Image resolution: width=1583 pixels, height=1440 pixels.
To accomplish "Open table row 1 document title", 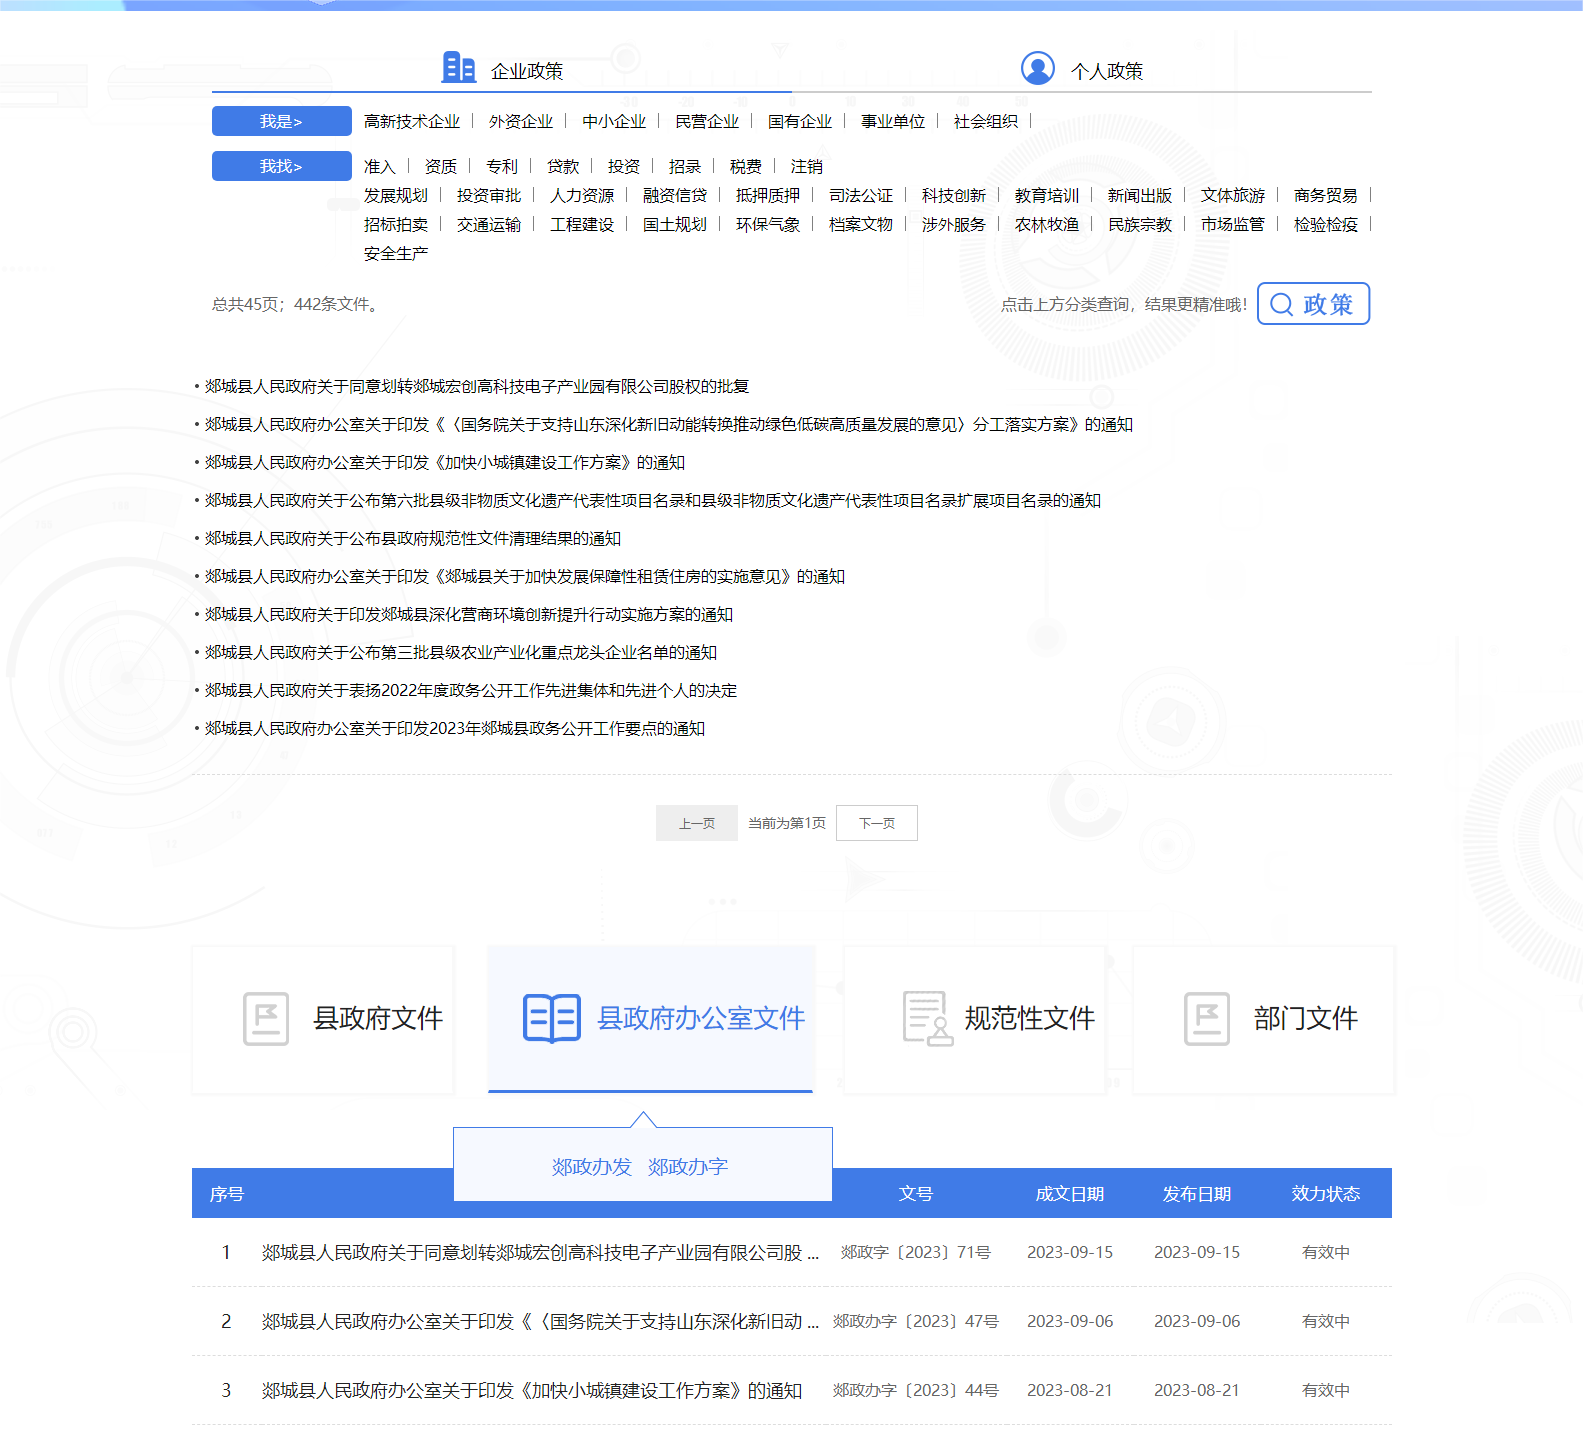I will click(540, 1252).
